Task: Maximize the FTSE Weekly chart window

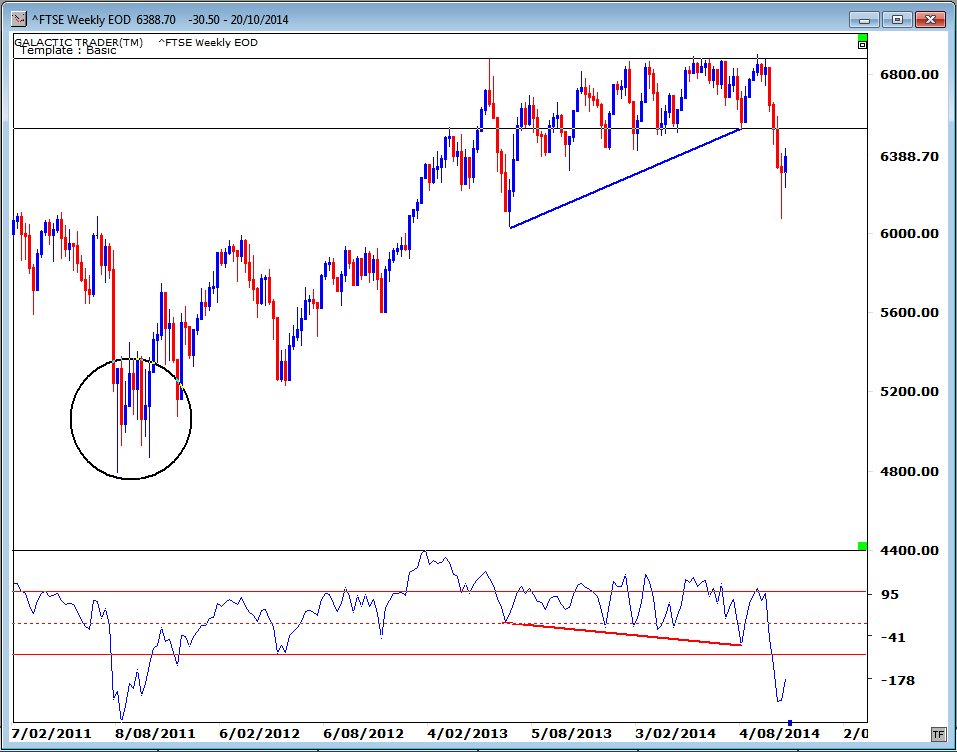Action: pos(897,20)
